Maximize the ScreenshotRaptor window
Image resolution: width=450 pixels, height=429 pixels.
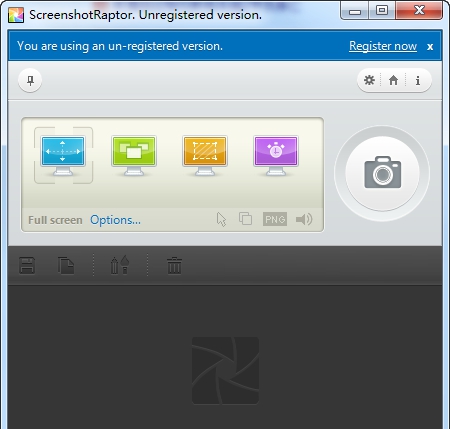(382, 10)
